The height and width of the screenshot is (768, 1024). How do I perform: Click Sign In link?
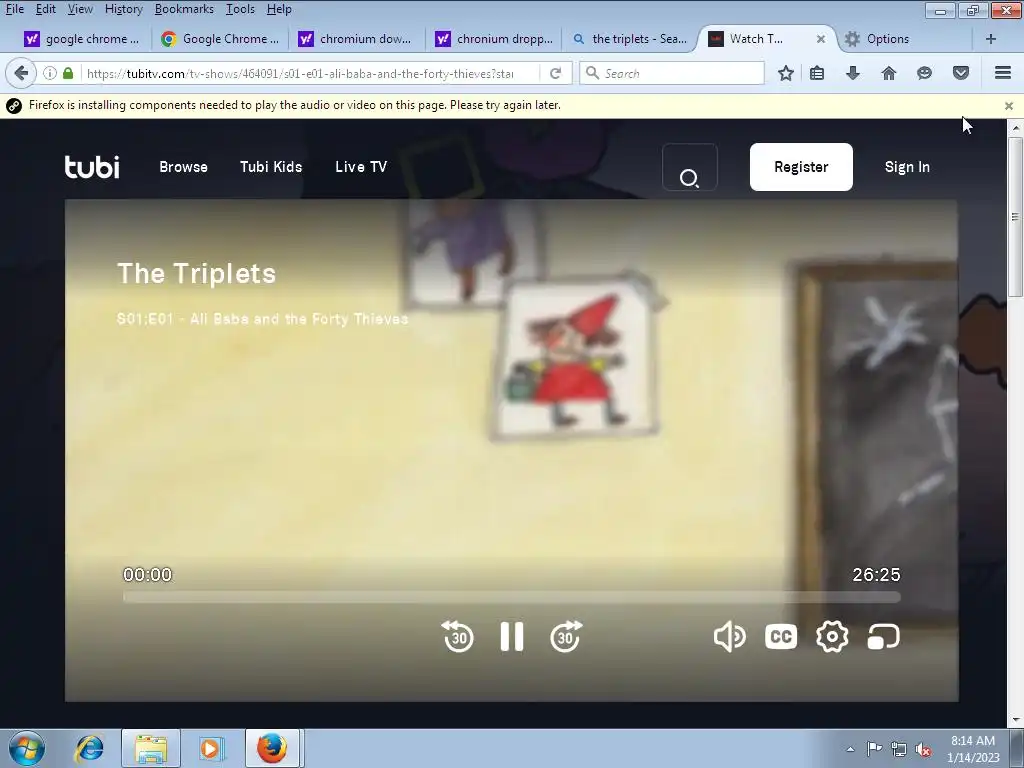pyautogui.click(x=907, y=167)
